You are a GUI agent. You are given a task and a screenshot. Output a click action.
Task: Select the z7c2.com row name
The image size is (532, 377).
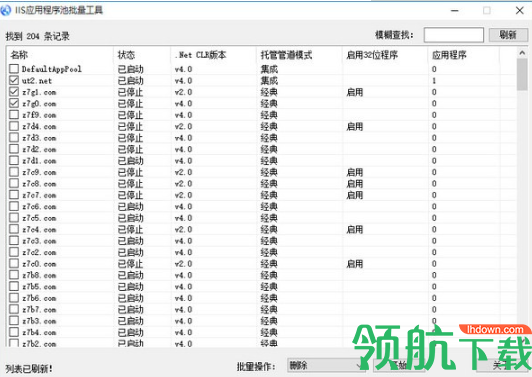click(x=39, y=252)
